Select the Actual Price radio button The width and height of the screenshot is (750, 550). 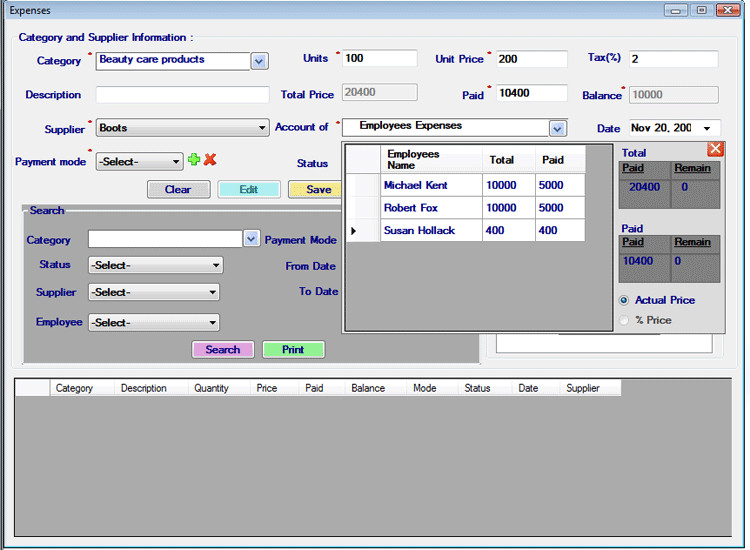click(624, 300)
